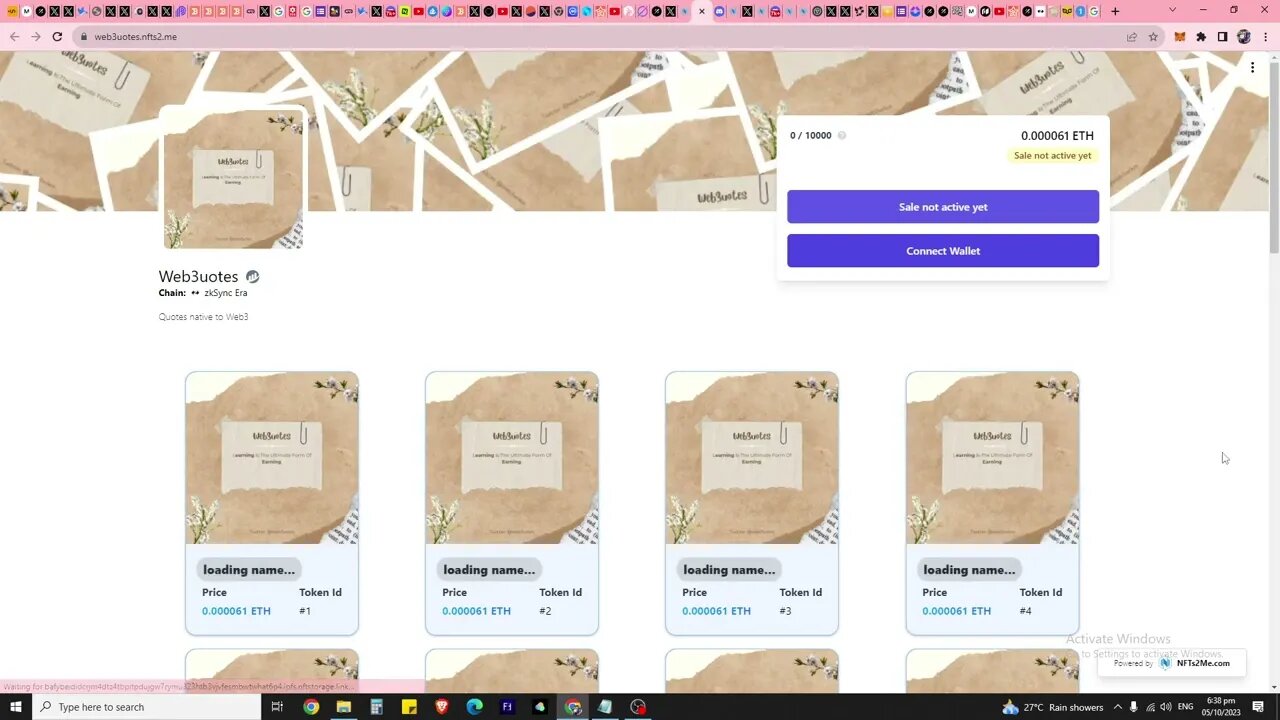Viewport: 1280px width, 720px height.
Task: Open Brave browser from taskbar
Action: point(442,707)
